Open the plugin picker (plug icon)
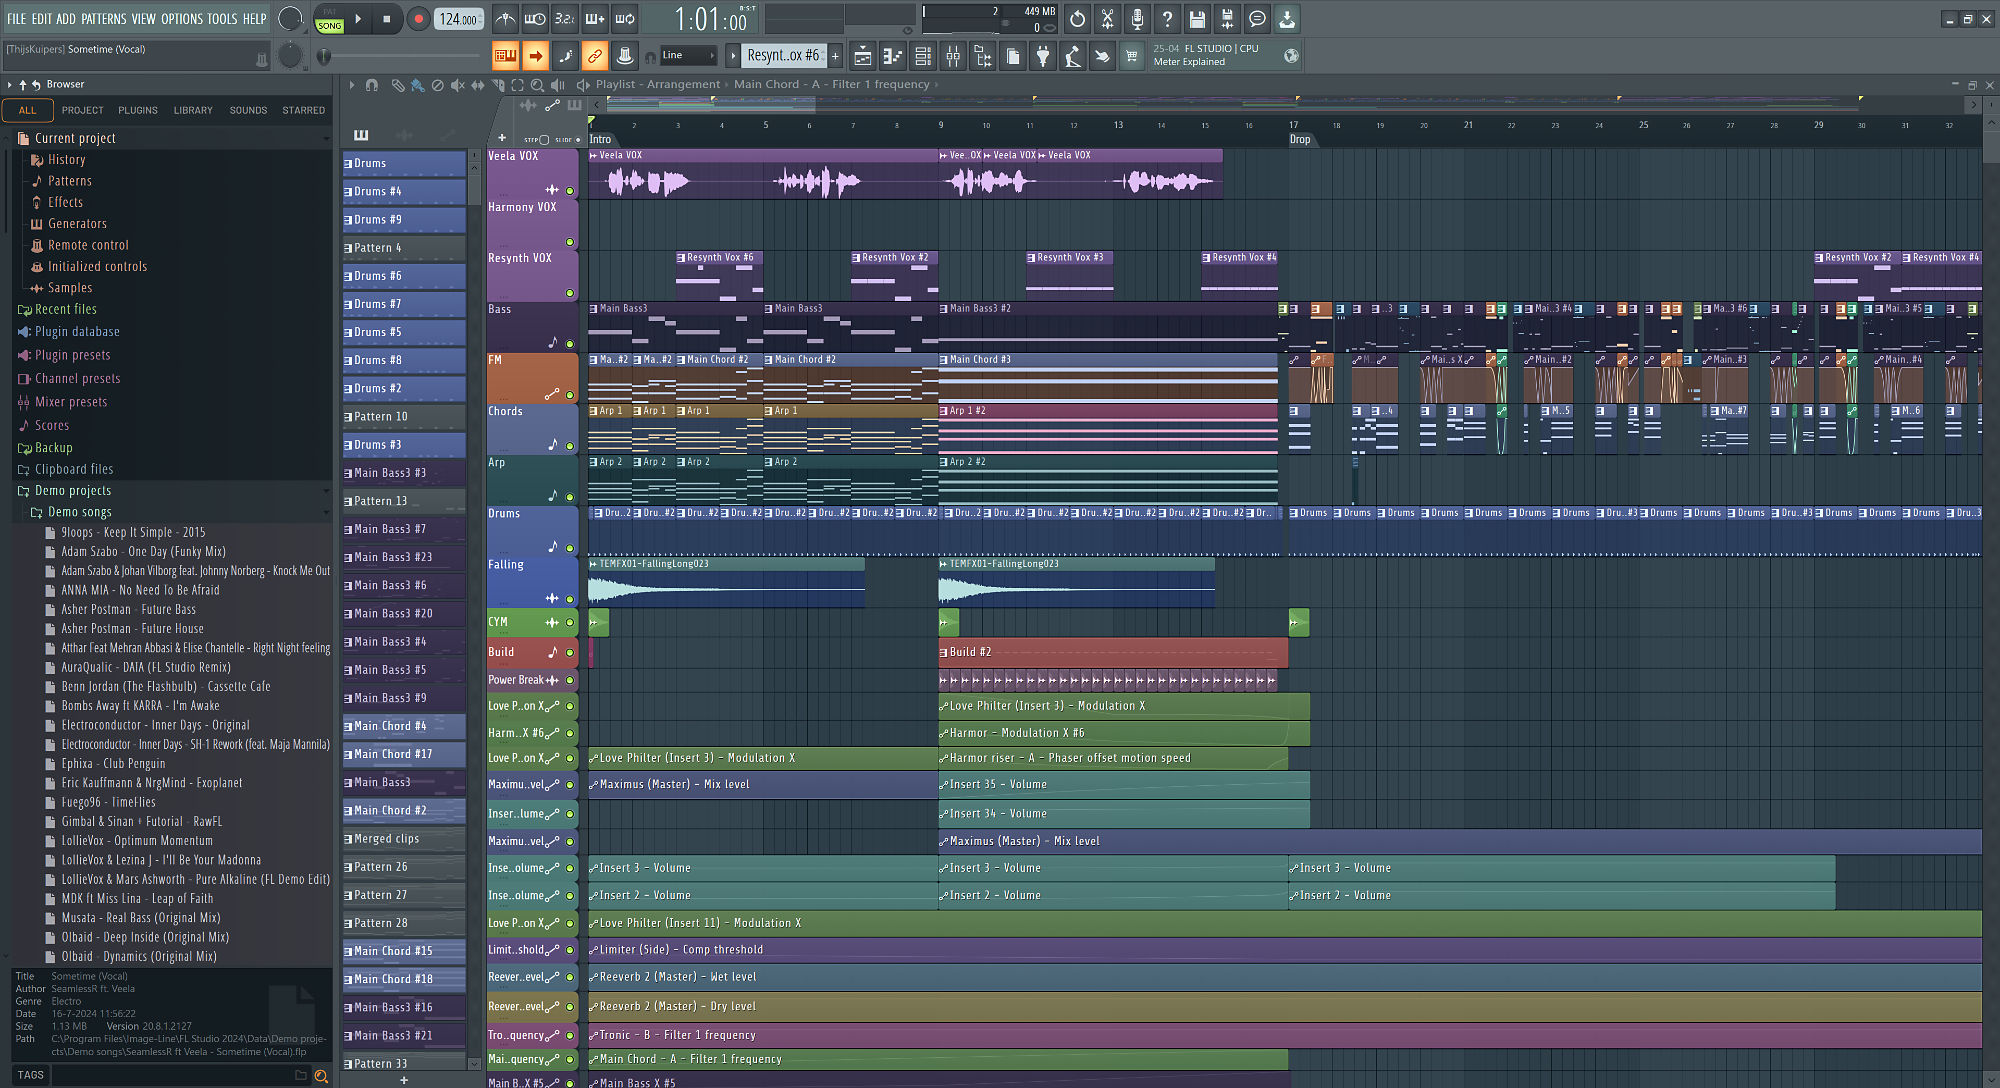This screenshot has width=2000, height=1088. (x=1043, y=57)
